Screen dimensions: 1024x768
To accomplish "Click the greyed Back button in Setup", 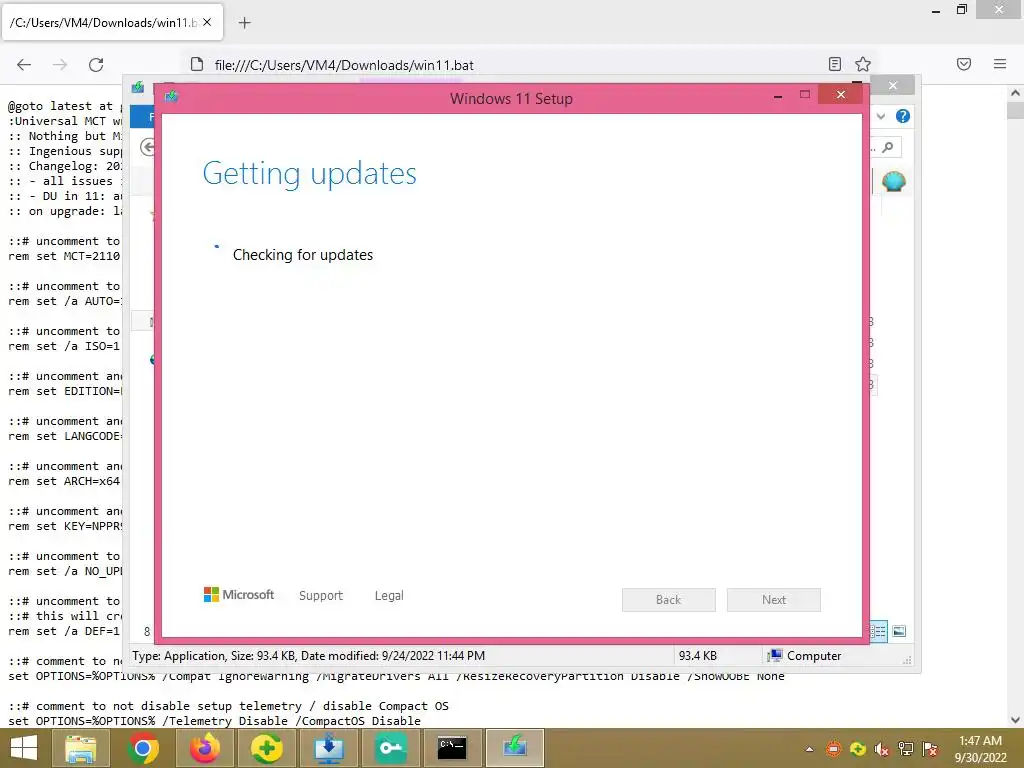I will (x=669, y=600).
